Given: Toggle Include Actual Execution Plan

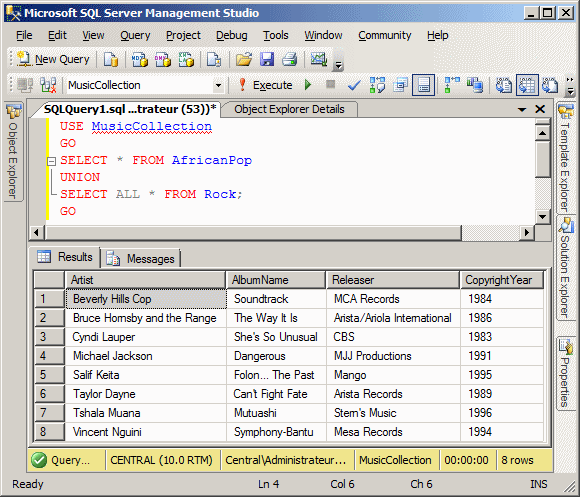Looking at the screenshot, I should 452,85.
